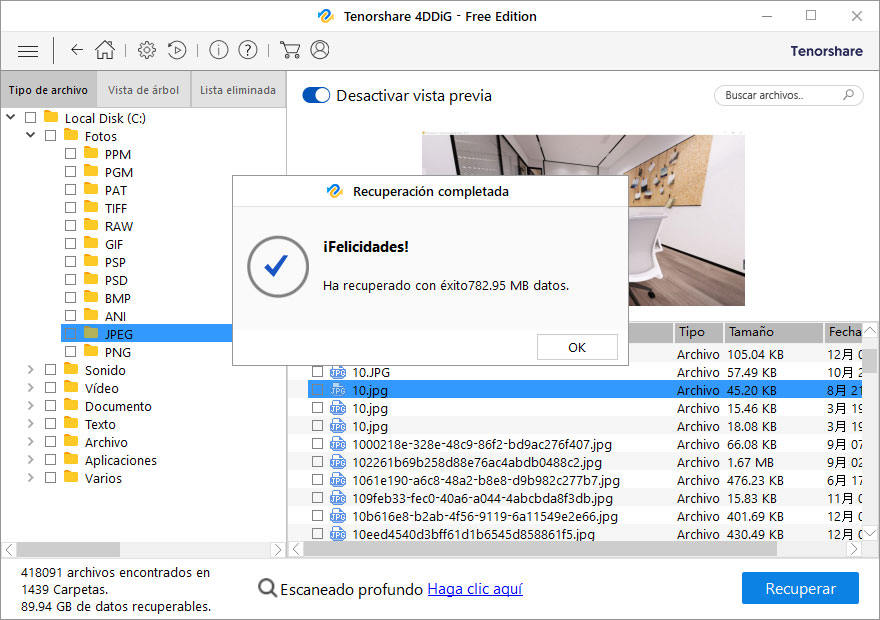Screen dimensions: 880x620
Task: Expand the Sonido tree node
Action: (31, 369)
